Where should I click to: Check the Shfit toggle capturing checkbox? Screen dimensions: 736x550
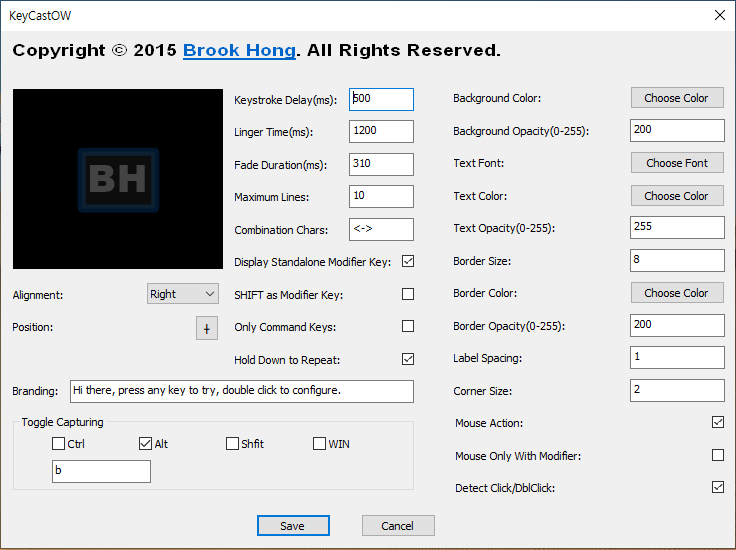232,443
